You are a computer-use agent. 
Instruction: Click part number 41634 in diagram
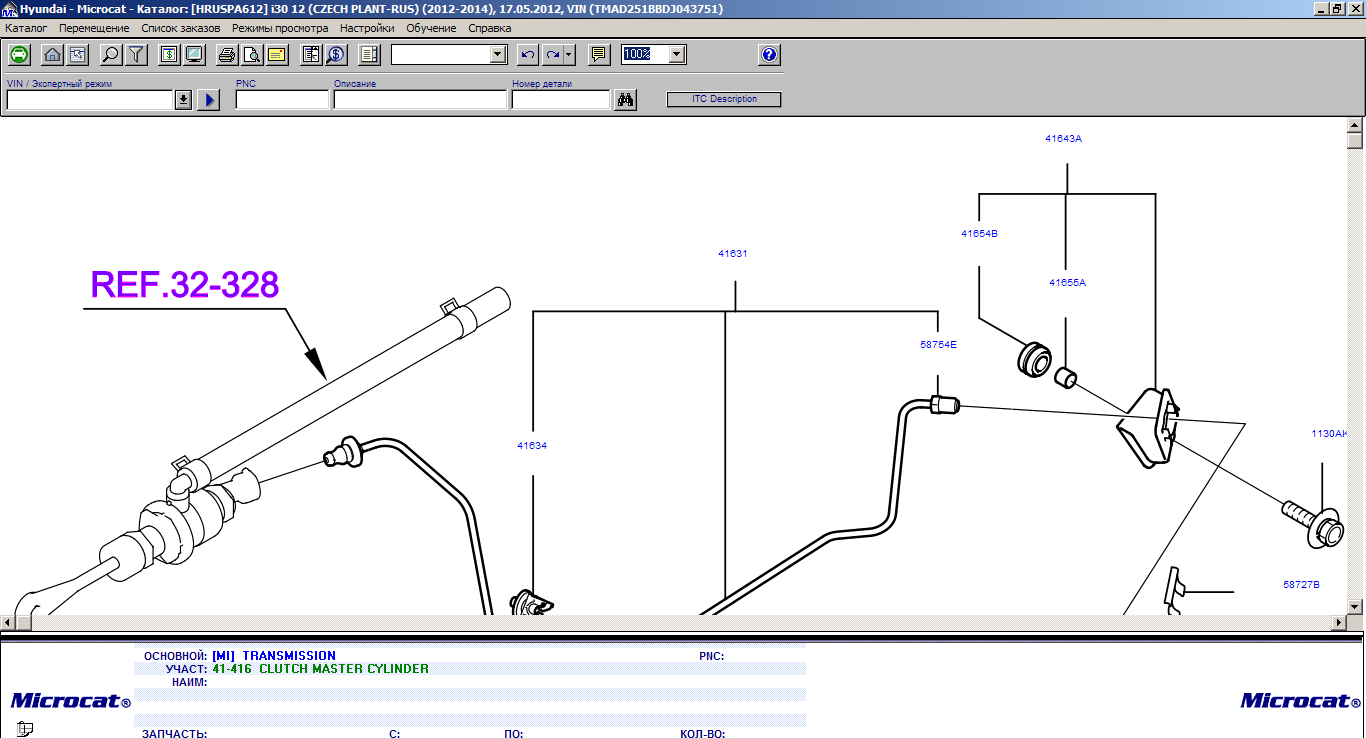click(x=532, y=446)
